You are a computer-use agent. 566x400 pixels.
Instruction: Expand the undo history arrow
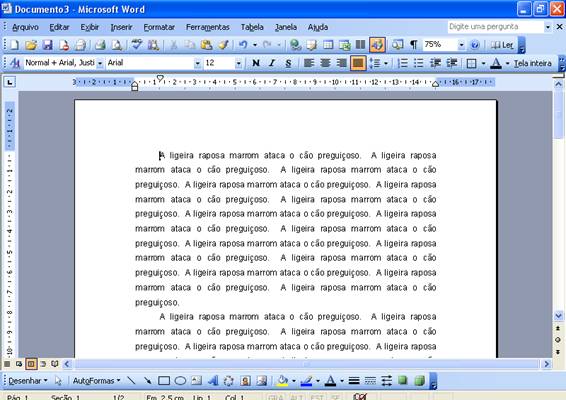(254, 45)
